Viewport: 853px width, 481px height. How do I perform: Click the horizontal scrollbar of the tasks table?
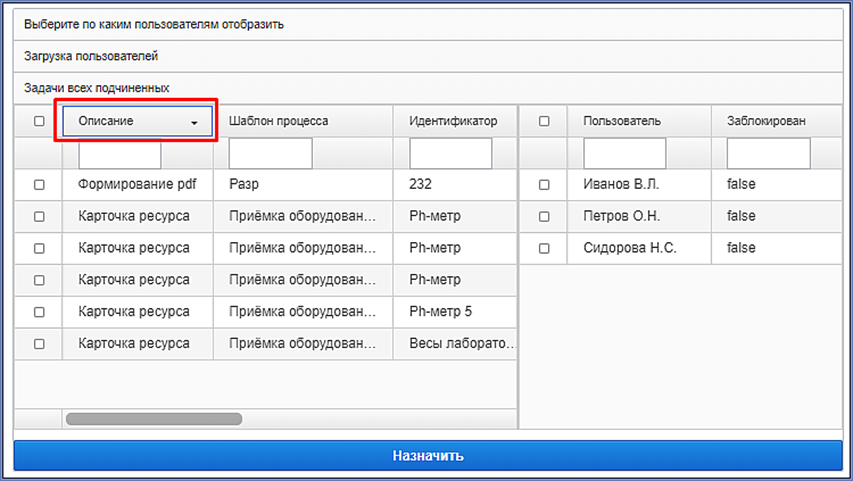pyautogui.click(x=154, y=419)
